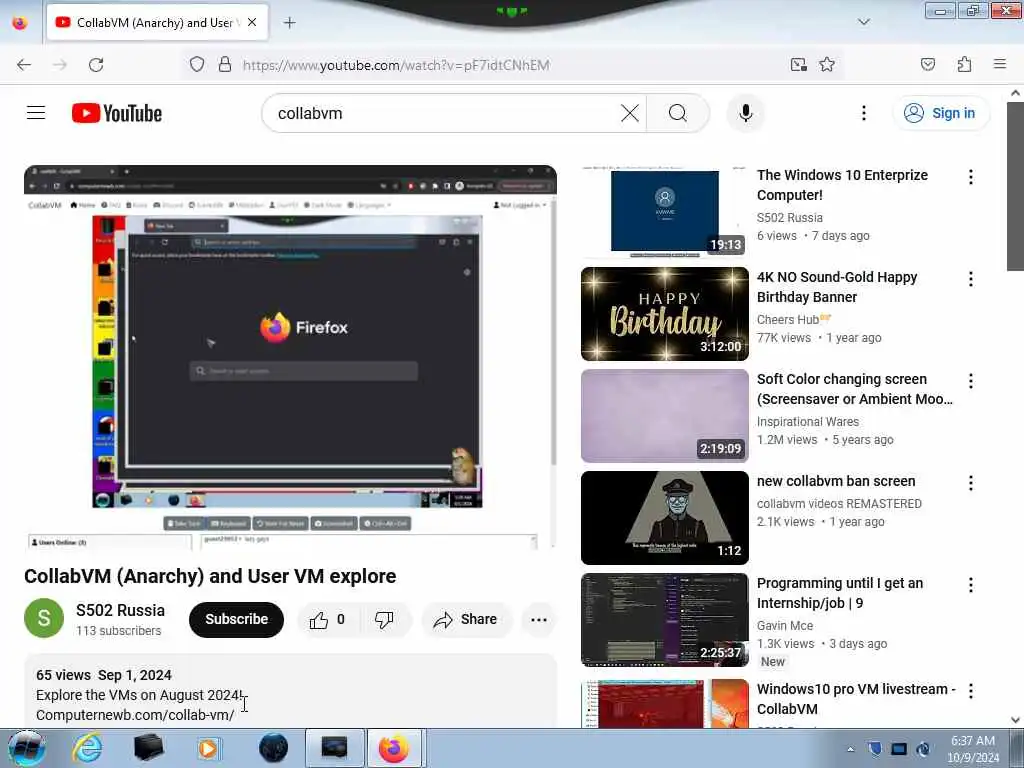Open the S502 Russia channel name
Image resolution: width=1024 pixels, height=768 pixels.
point(120,611)
